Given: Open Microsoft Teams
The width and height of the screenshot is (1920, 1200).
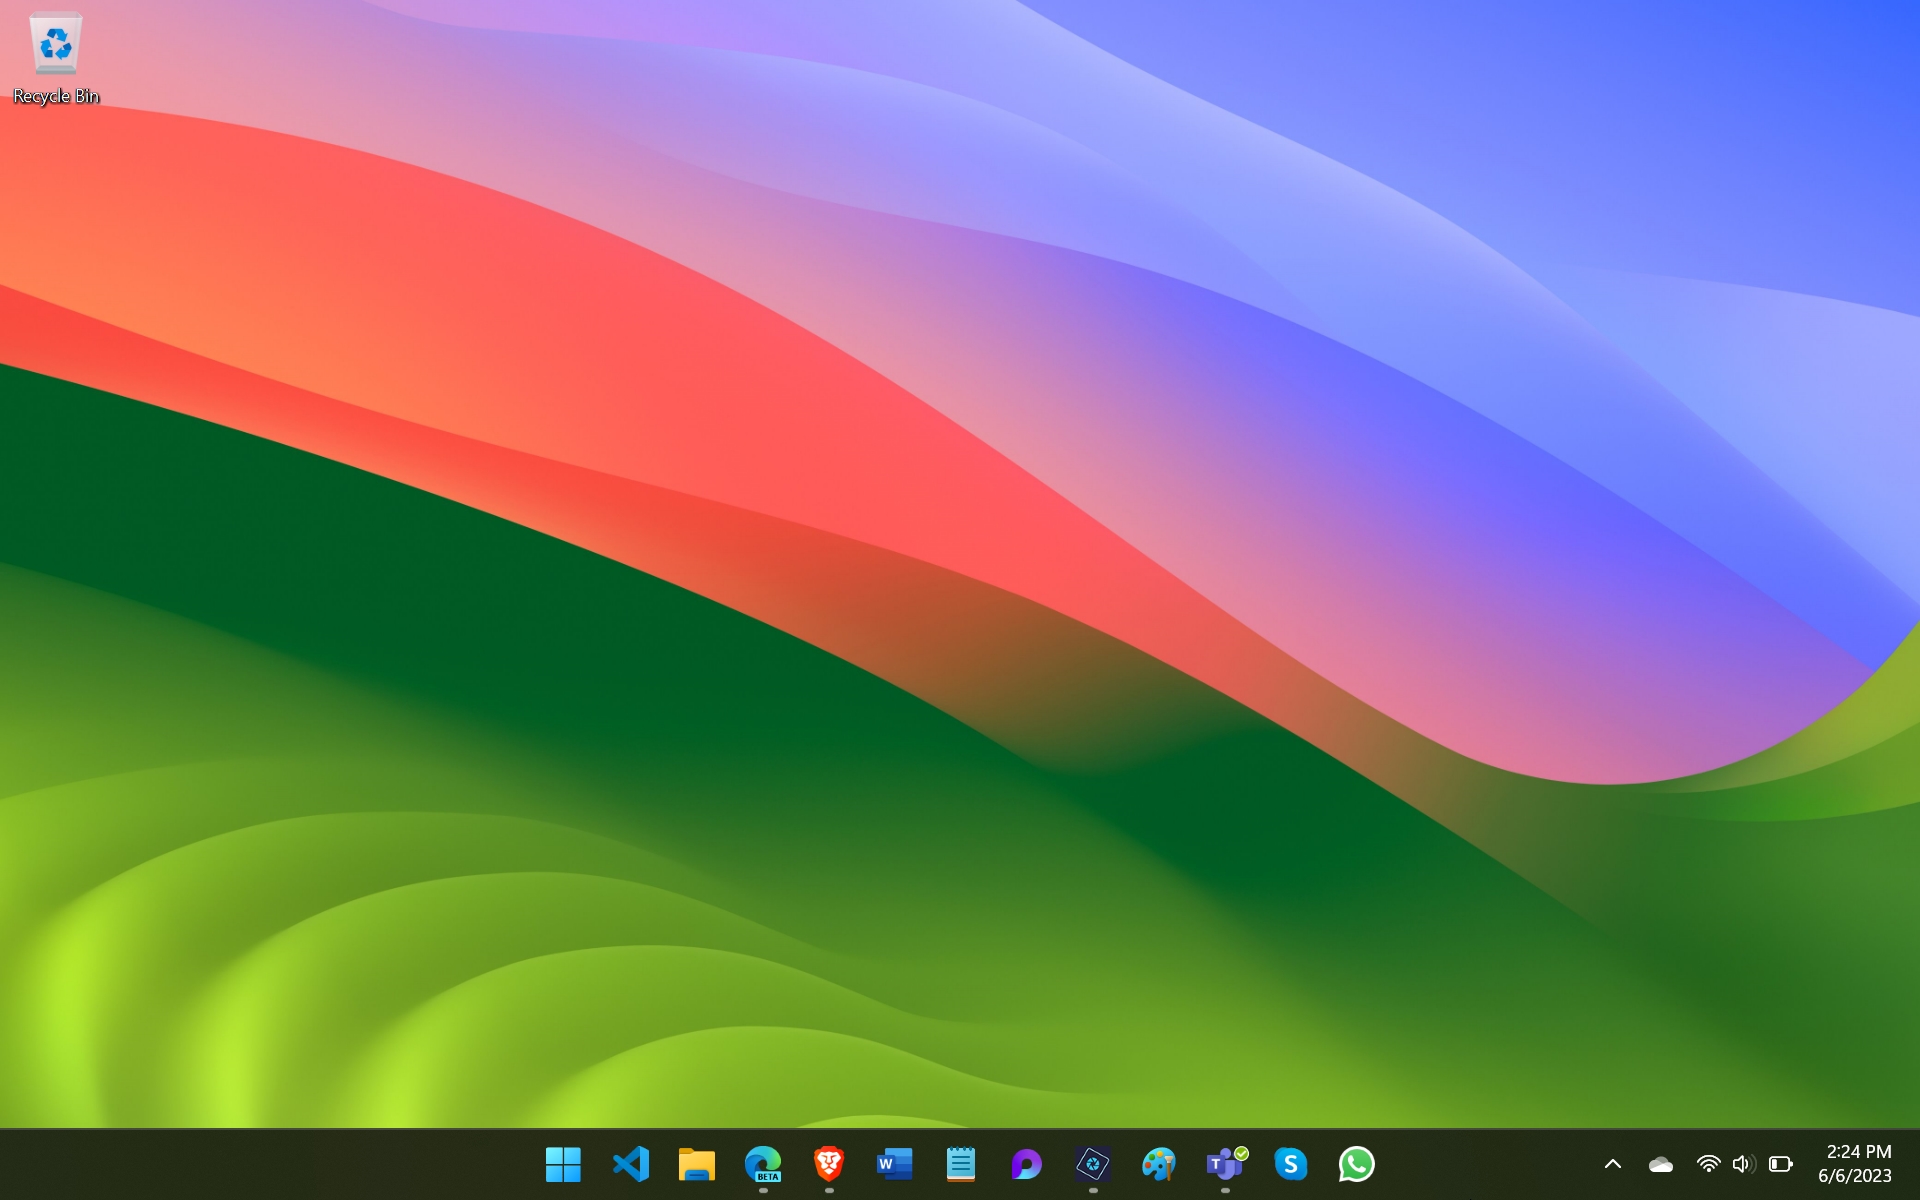Looking at the screenshot, I should [x=1225, y=1163].
